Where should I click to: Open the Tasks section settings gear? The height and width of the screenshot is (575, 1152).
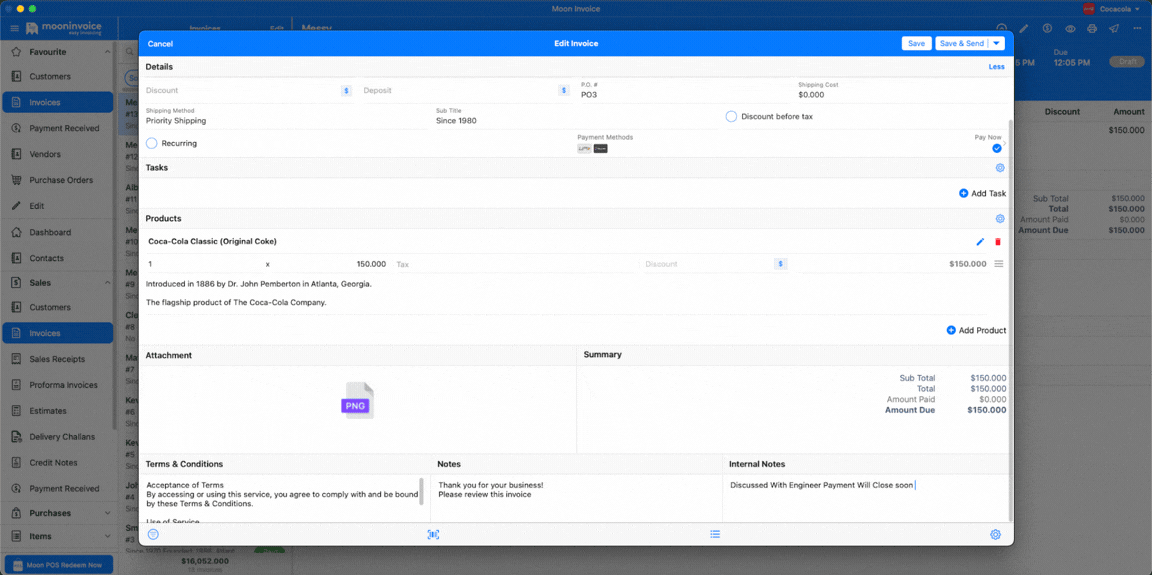point(1000,167)
